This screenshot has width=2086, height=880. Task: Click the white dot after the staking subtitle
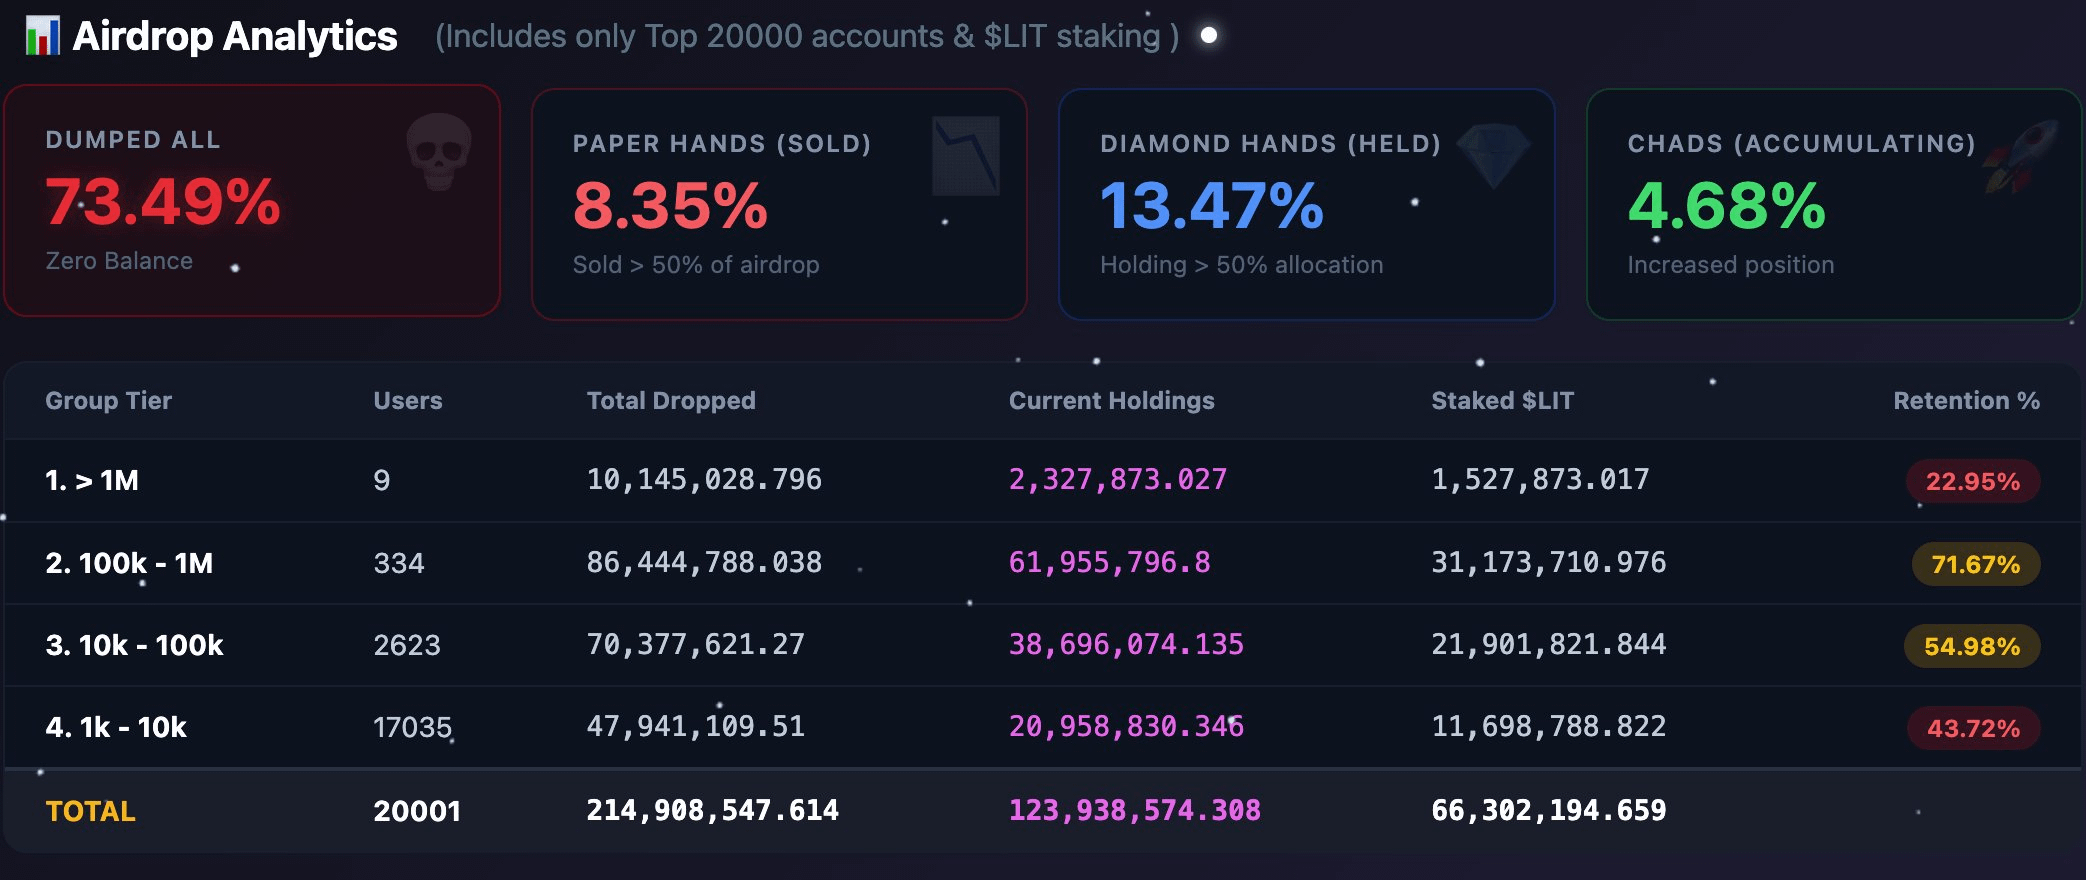[x=1208, y=36]
